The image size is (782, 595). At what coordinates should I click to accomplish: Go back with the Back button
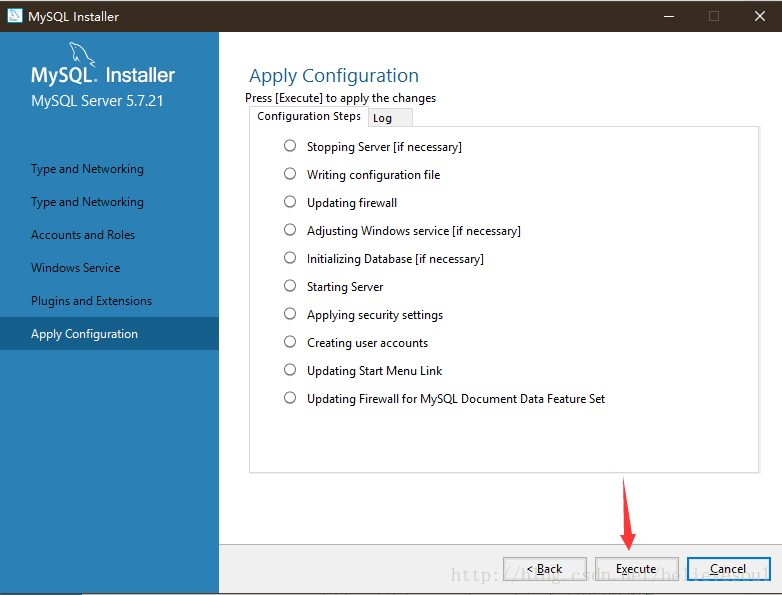tap(545, 569)
